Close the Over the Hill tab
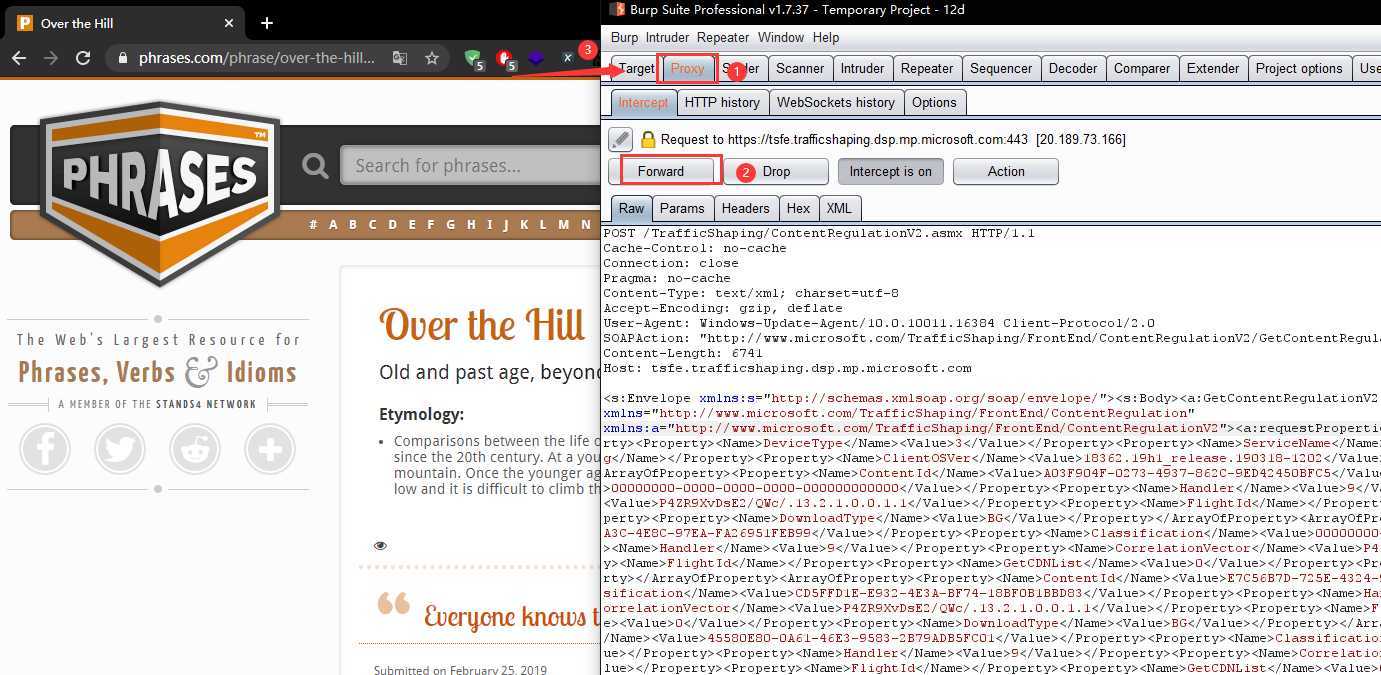Viewport: 1381px width, 675px height. tap(229, 23)
